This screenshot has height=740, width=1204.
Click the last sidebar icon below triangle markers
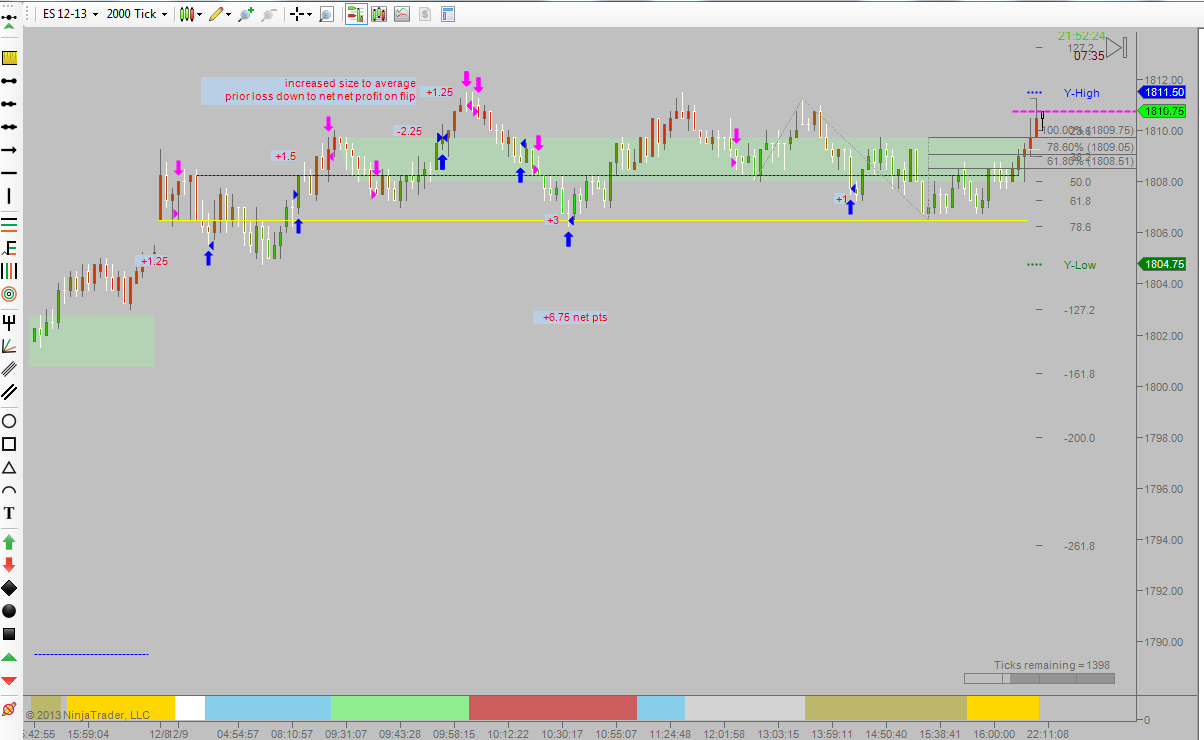(9, 708)
